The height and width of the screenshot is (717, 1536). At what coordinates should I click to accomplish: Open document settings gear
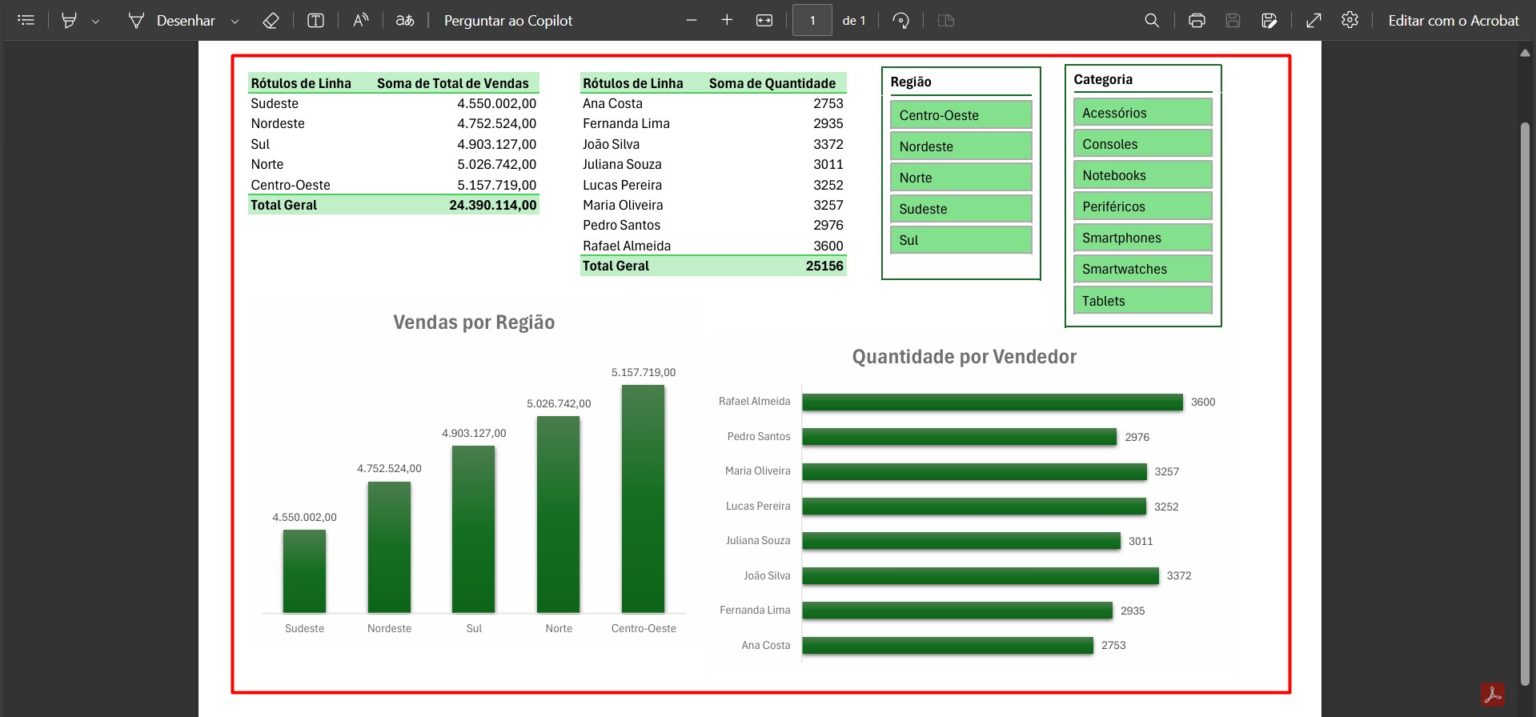click(1350, 20)
